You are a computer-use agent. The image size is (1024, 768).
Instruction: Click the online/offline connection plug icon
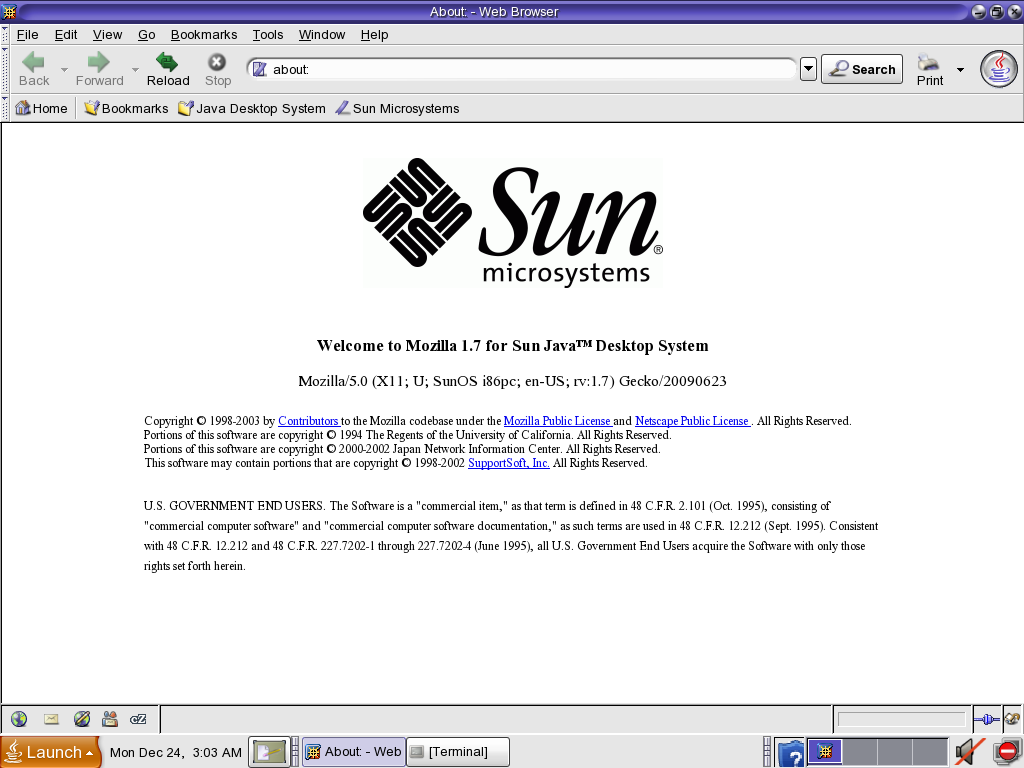point(987,719)
